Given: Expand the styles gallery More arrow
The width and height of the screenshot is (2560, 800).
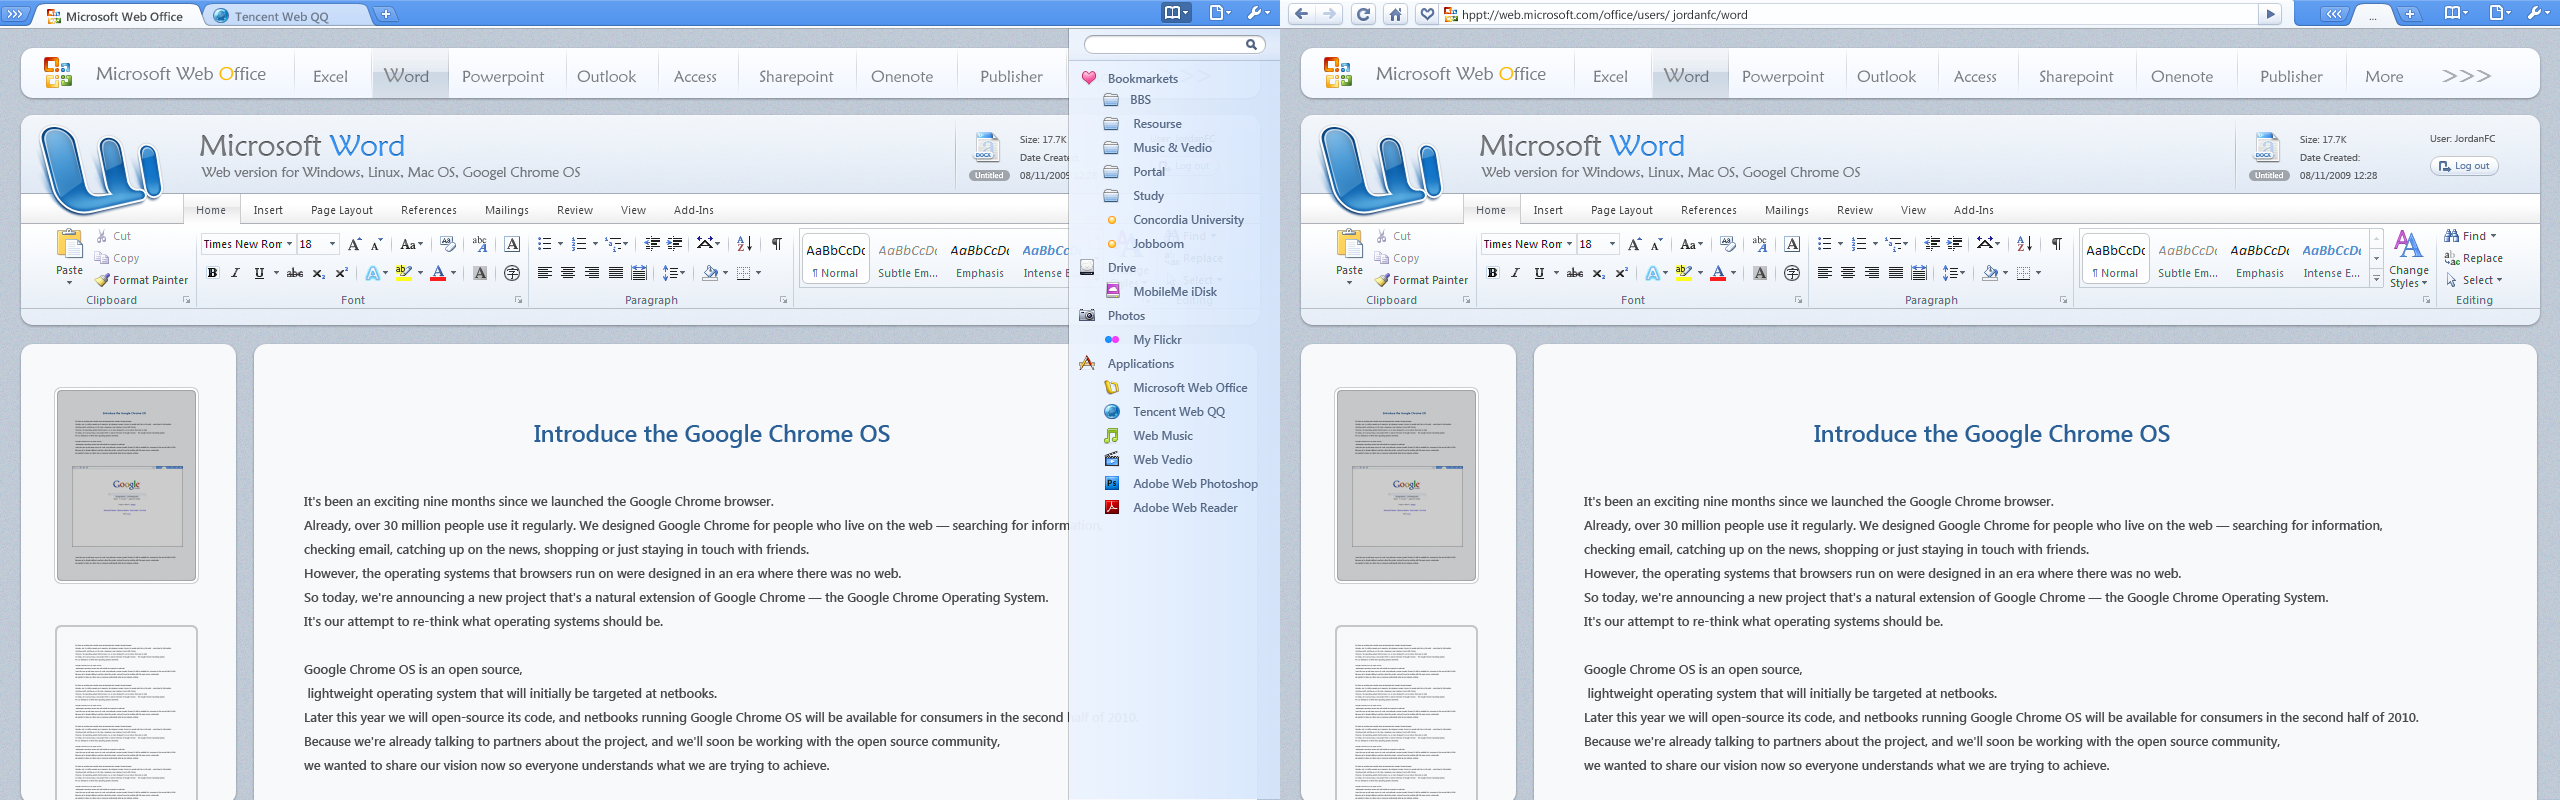Looking at the screenshot, I should (x=2376, y=280).
